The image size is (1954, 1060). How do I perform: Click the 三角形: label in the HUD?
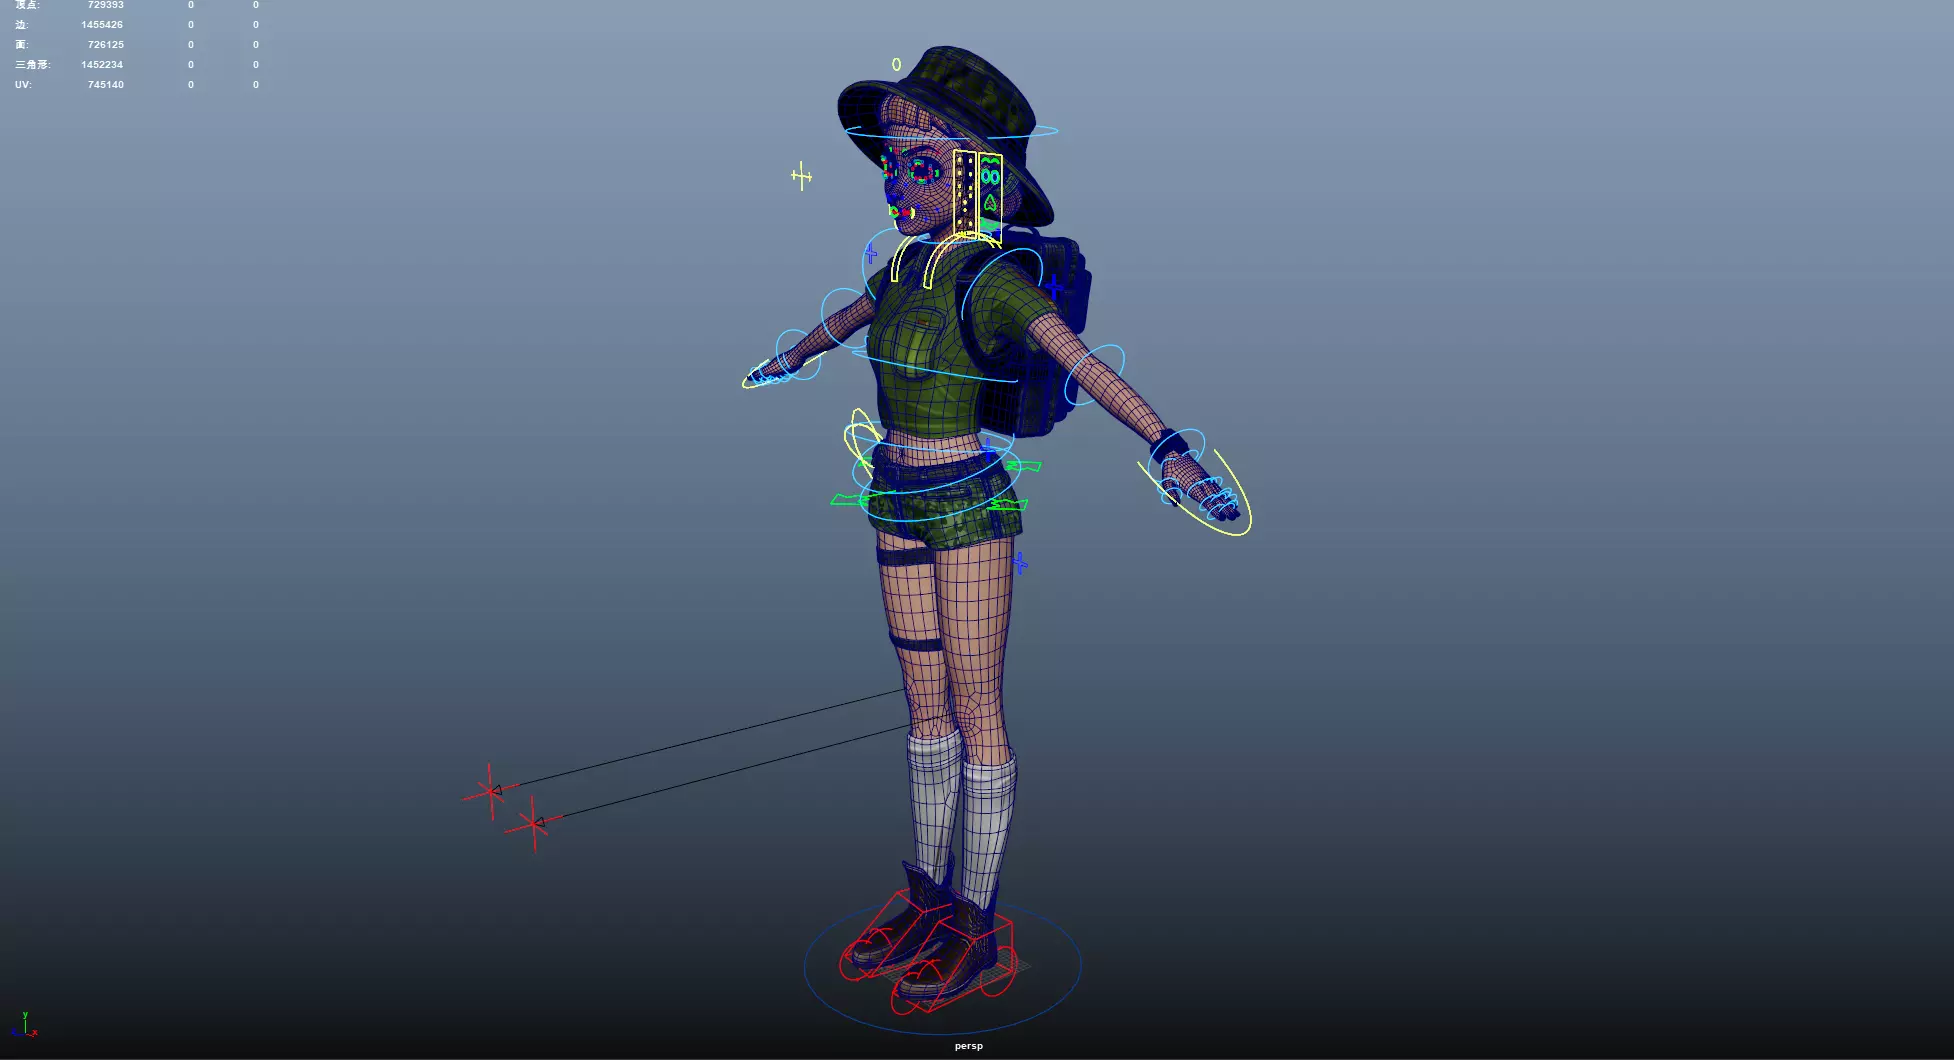(x=32, y=65)
